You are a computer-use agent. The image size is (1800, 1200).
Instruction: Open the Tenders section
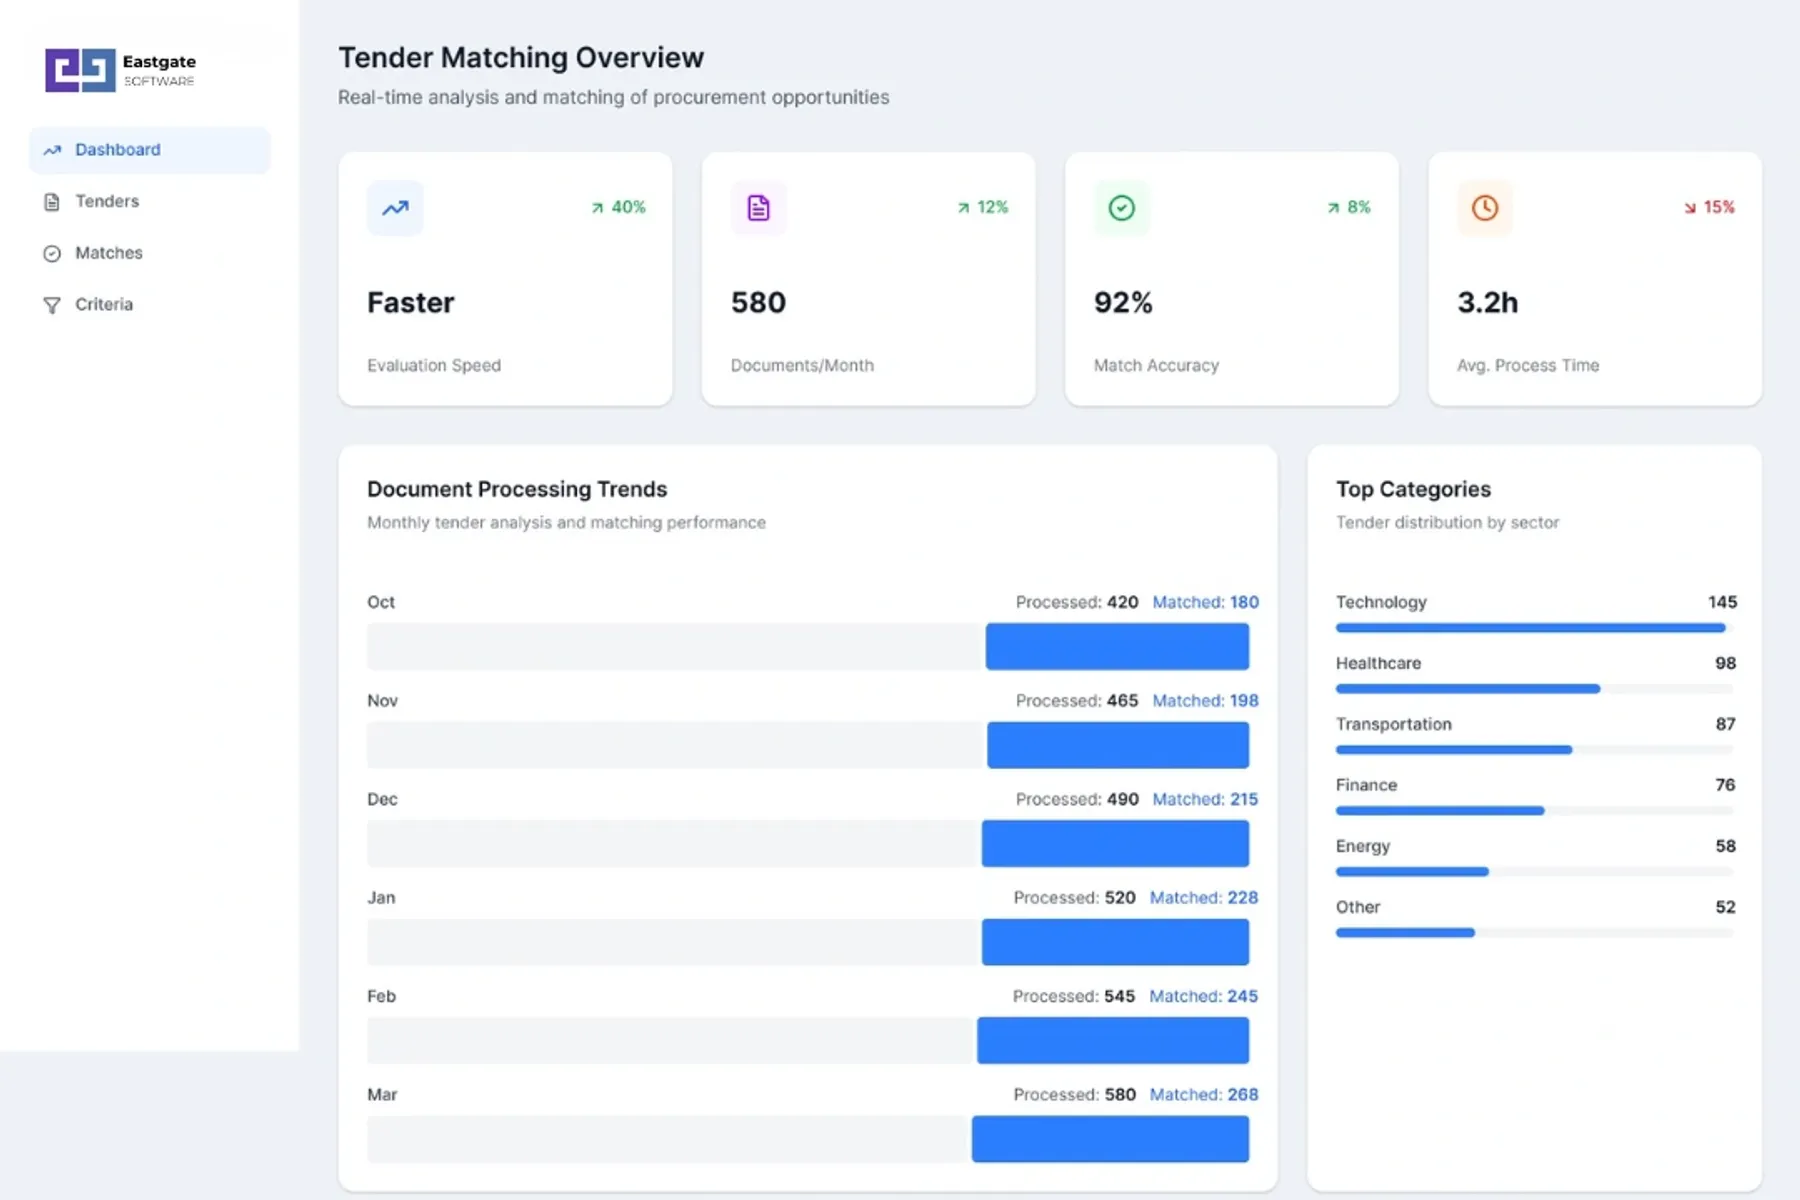coord(106,202)
